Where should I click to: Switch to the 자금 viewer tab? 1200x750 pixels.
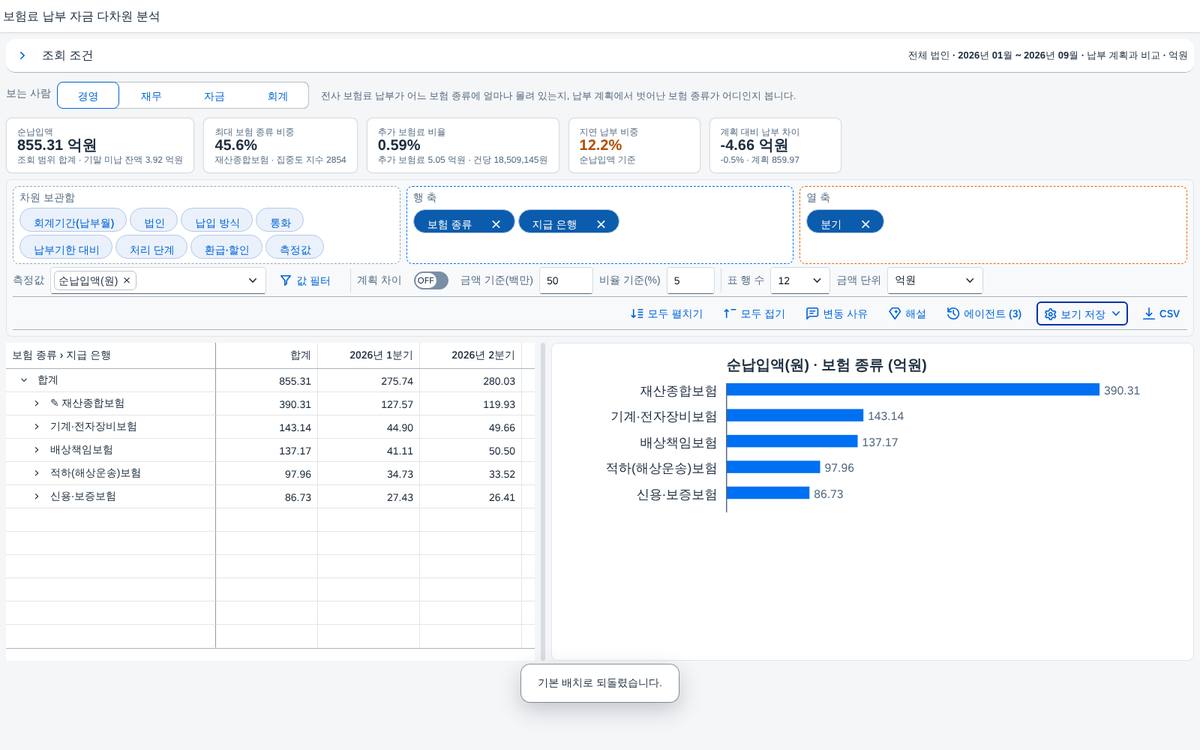[214, 96]
